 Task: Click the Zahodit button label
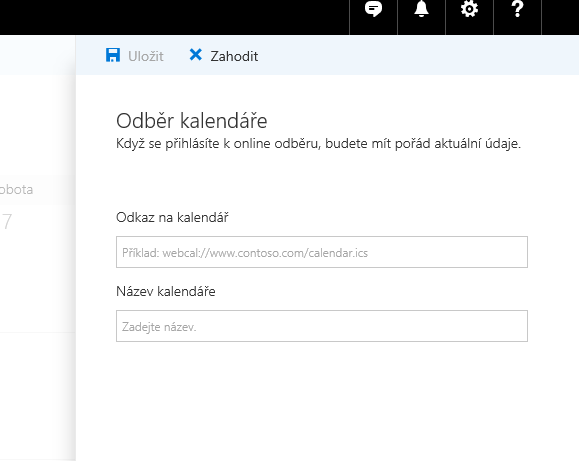[x=234, y=56]
